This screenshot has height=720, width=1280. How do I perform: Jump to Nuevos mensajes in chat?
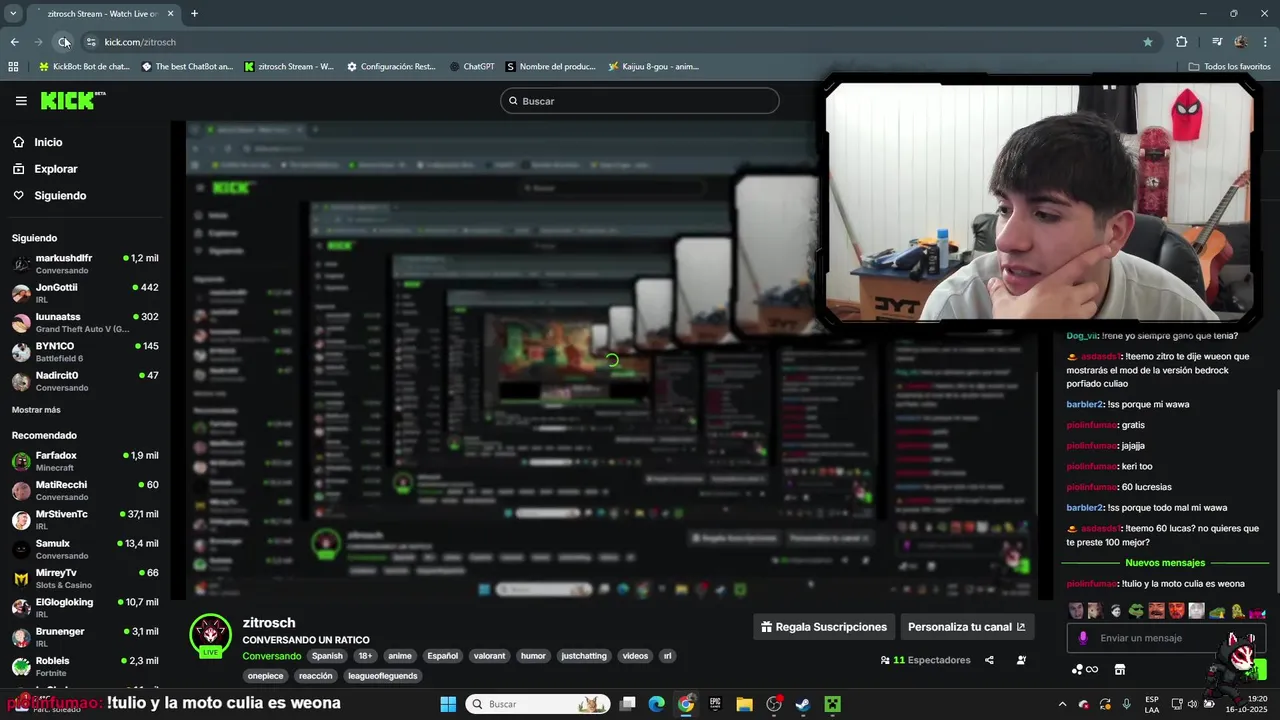coord(1165,563)
